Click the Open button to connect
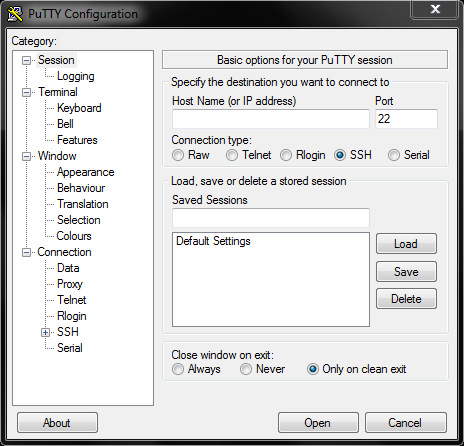This screenshot has height=446, width=464. click(x=318, y=423)
